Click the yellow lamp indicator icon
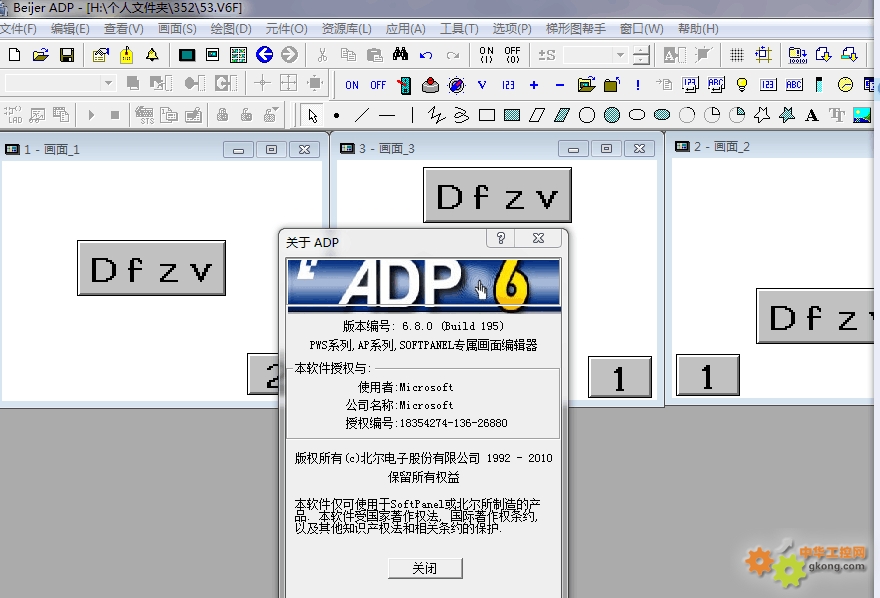880x598 pixels. pos(742,85)
